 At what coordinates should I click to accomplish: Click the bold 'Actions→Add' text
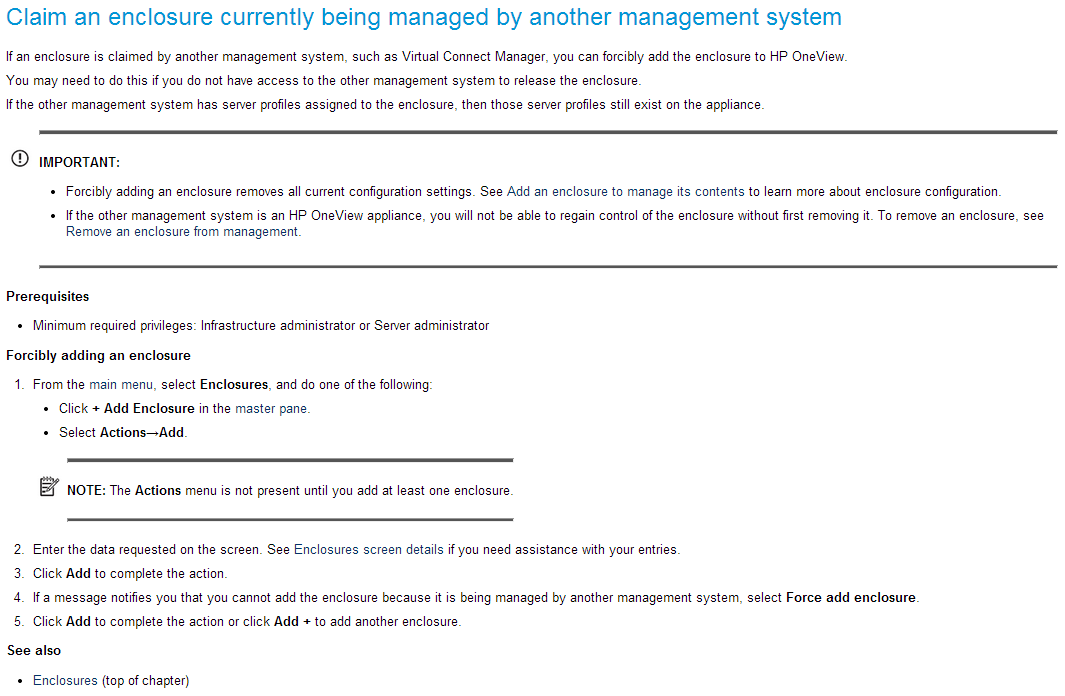click(143, 433)
